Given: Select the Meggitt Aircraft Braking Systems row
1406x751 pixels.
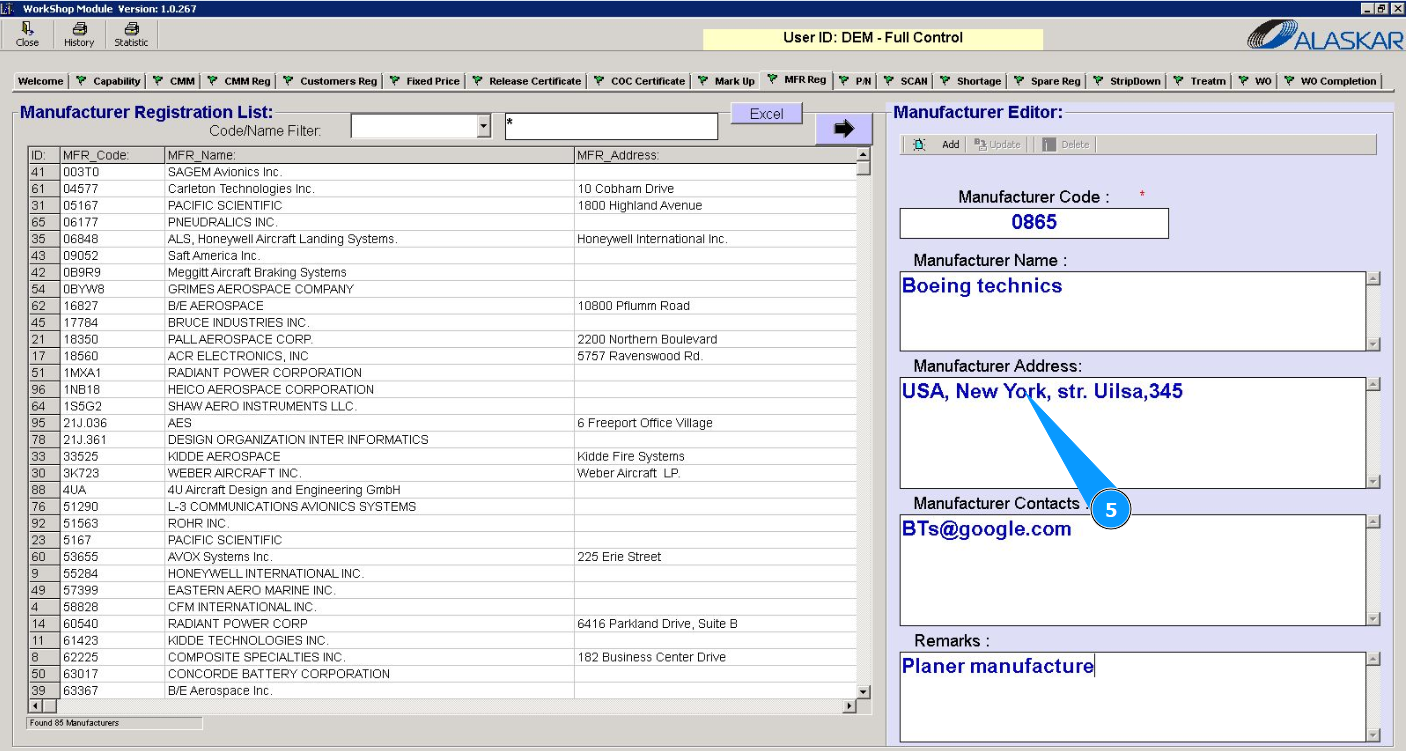Looking at the screenshot, I should [x=442, y=272].
